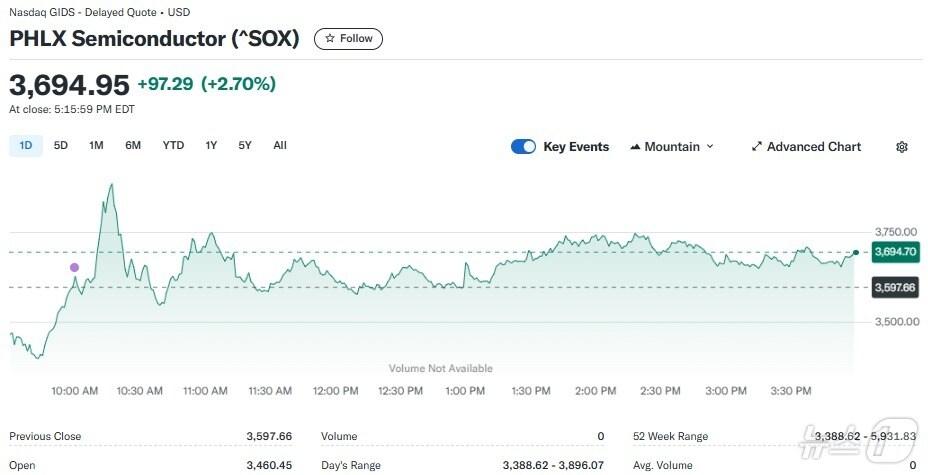
Task: Expand the Mountain chart style dropdown
Action: pos(710,147)
